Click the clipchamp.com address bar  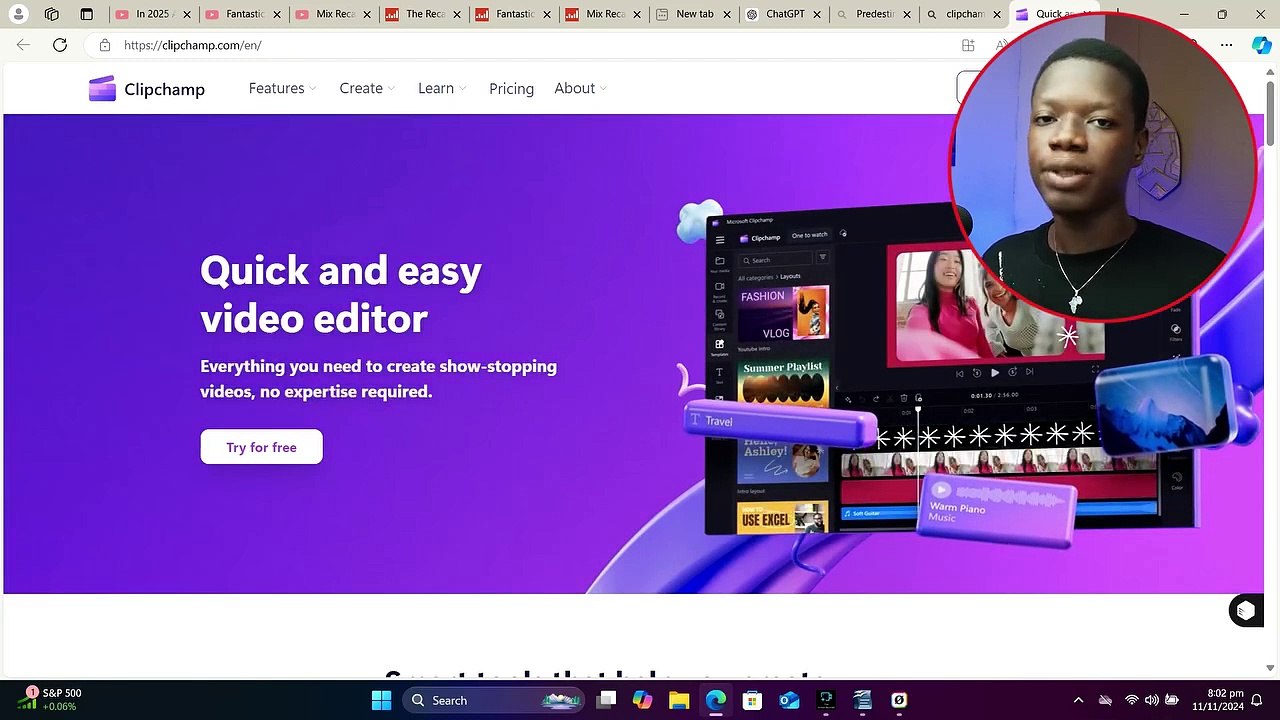pos(520,45)
